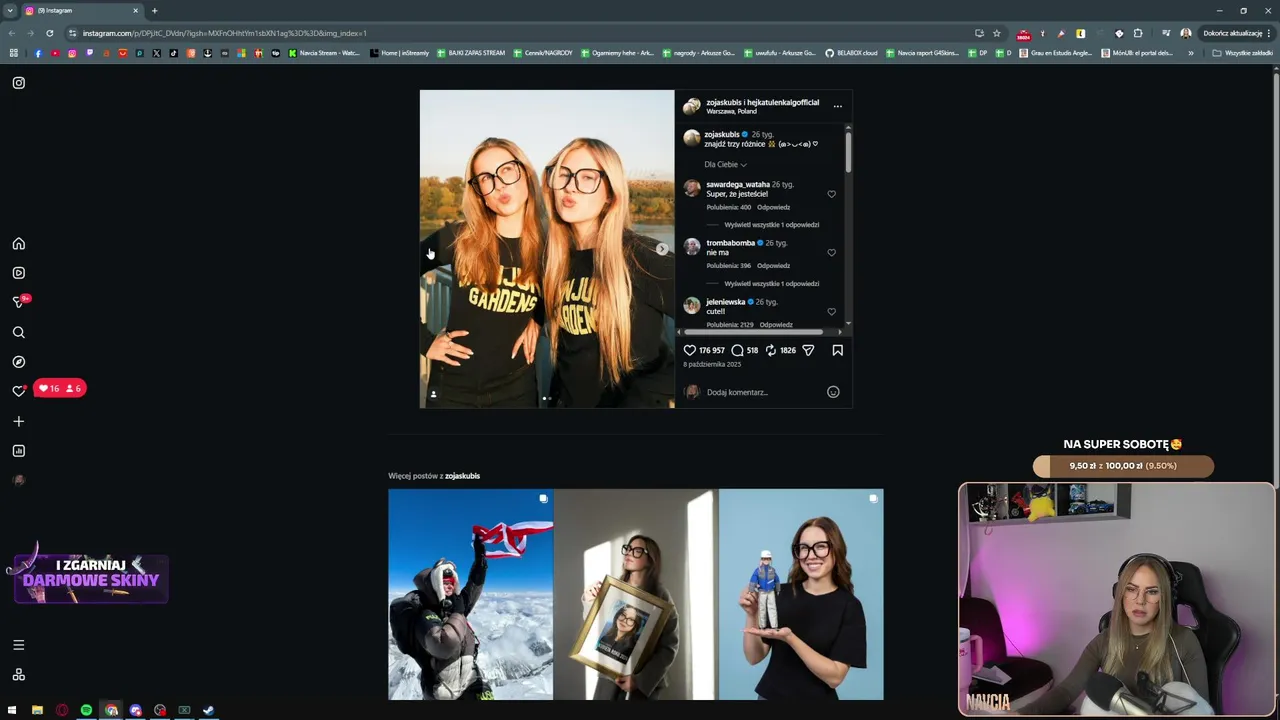Click into the Dodaj komentarz field
The height and width of the screenshot is (720, 1280).
coord(764,392)
